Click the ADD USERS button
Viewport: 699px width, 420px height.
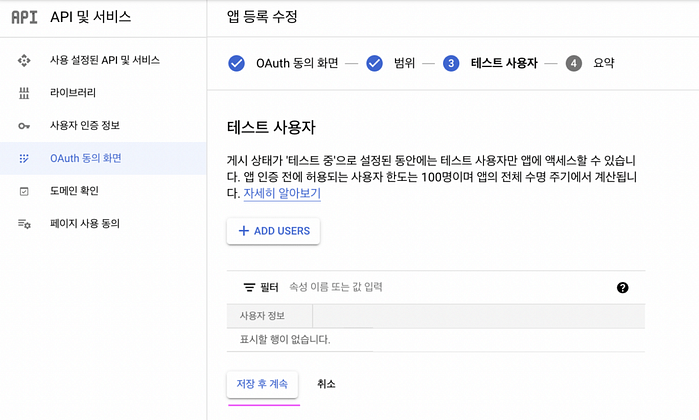click(273, 231)
